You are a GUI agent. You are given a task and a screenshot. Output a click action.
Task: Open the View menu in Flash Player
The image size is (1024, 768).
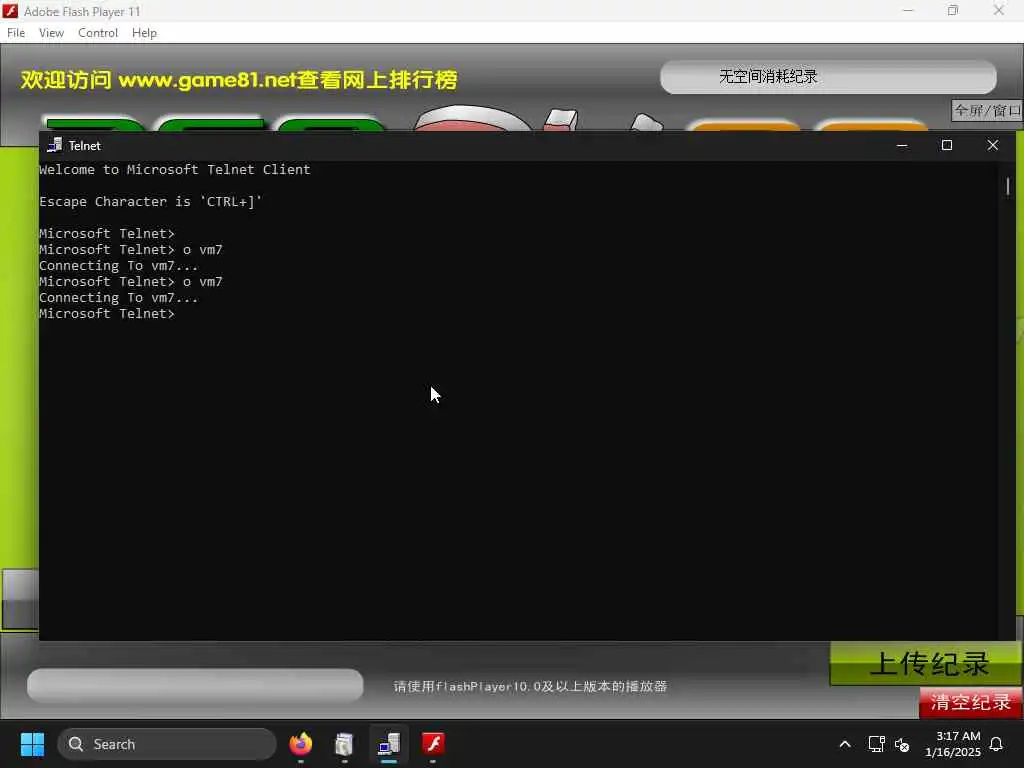tap(51, 33)
